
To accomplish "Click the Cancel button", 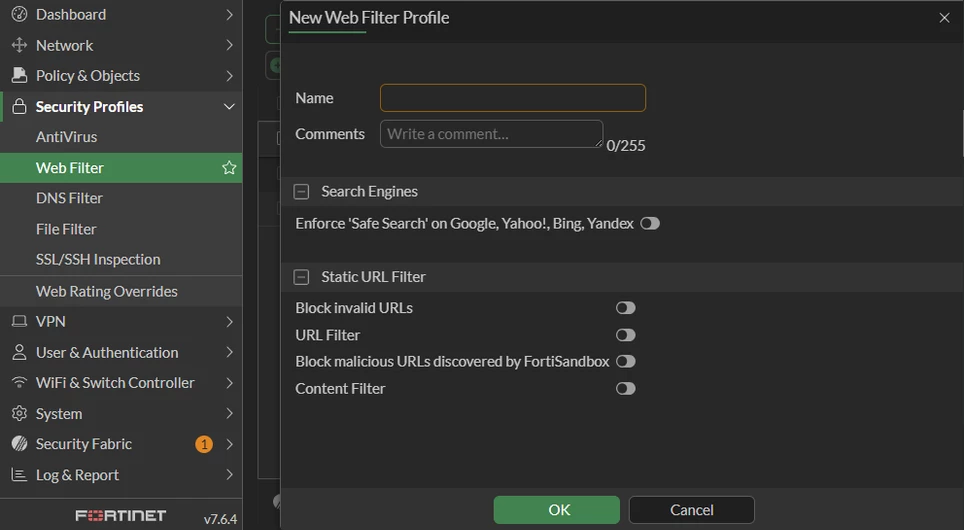I will [x=692, y=510].
